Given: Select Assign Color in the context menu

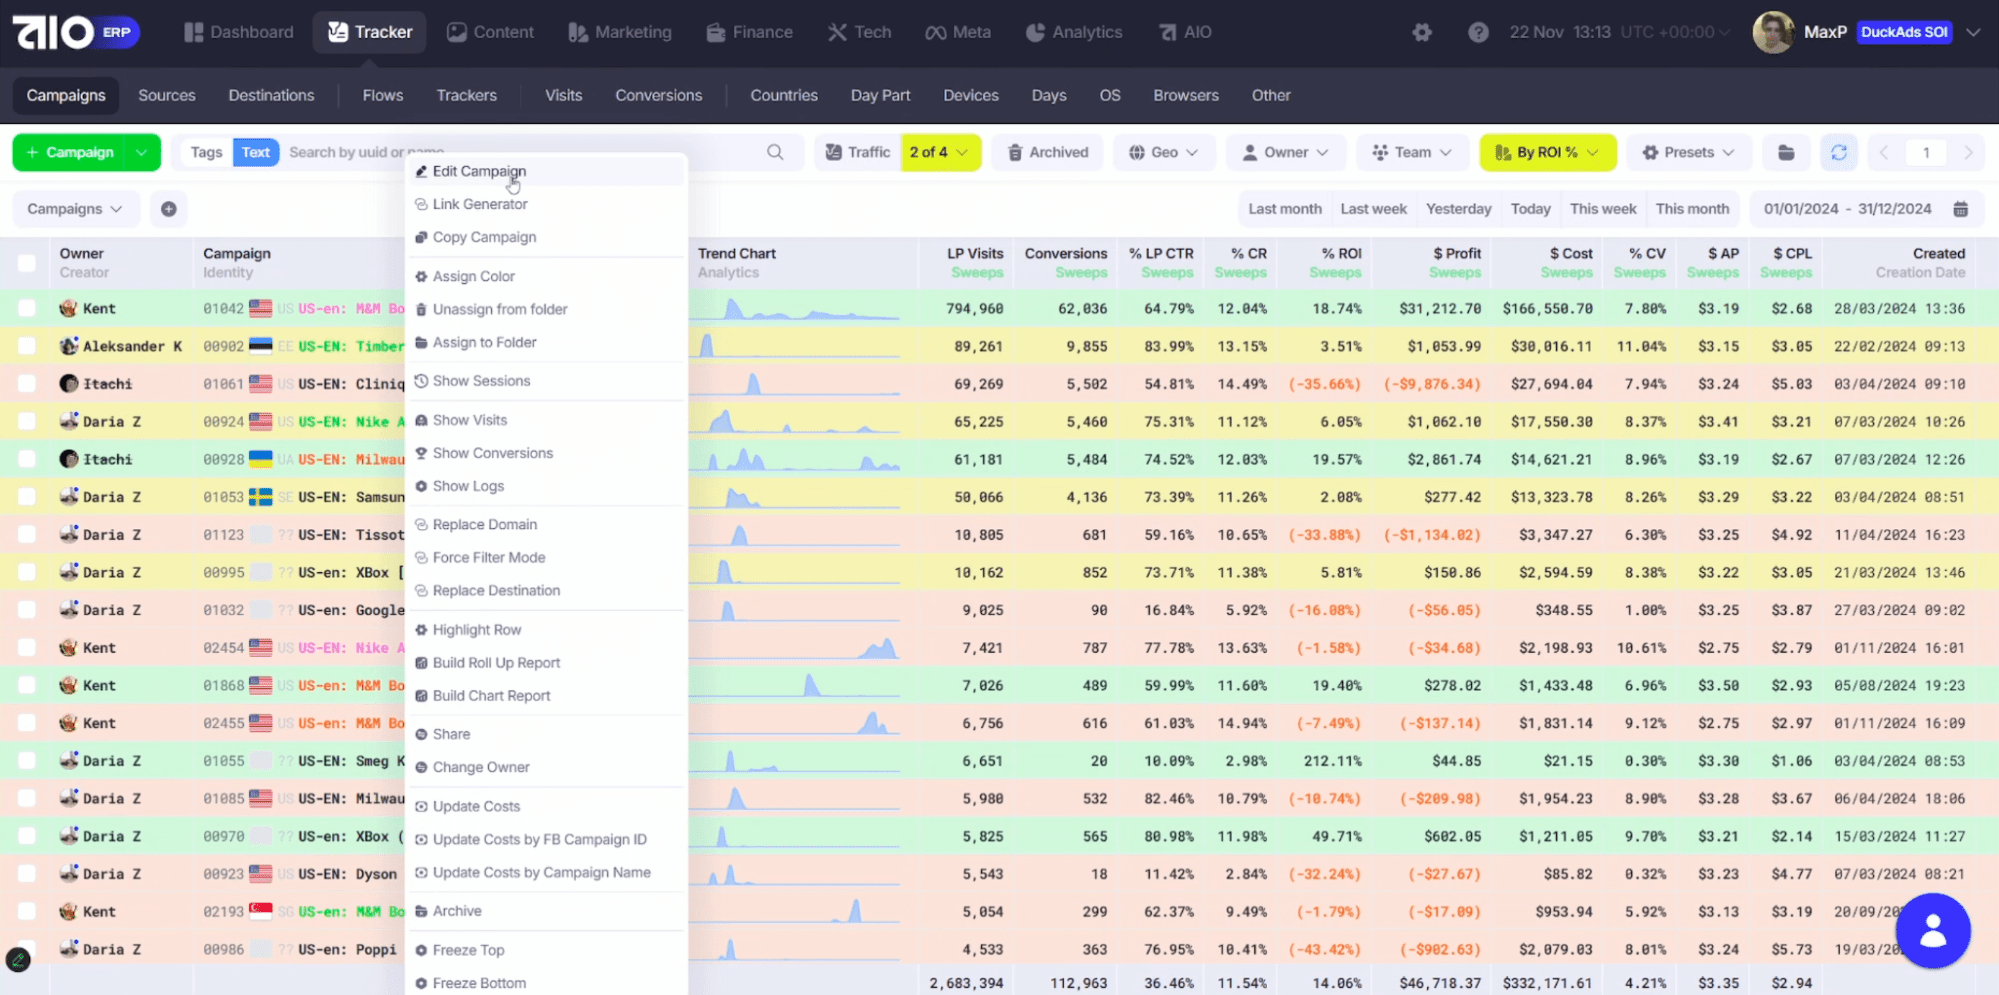Looking at the screenshot, I should tap(473, 276).
